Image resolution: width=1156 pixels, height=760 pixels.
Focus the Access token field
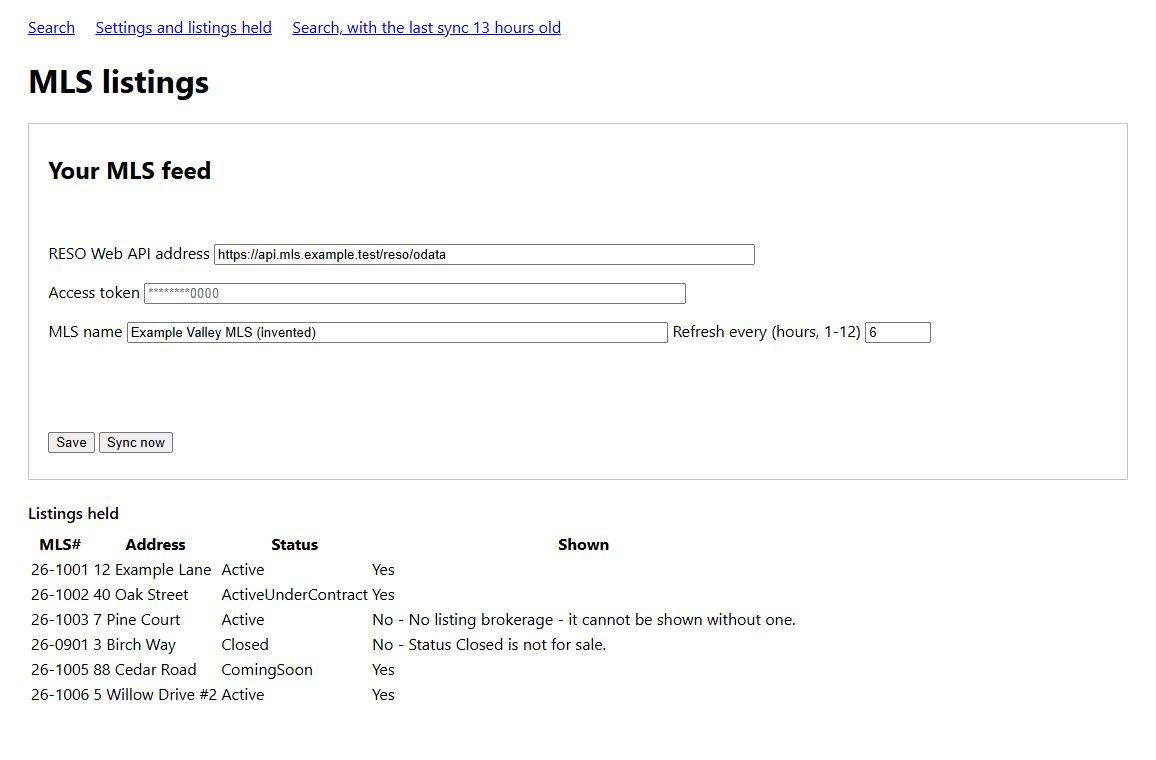pyautogui.click(x=415, y=293)
